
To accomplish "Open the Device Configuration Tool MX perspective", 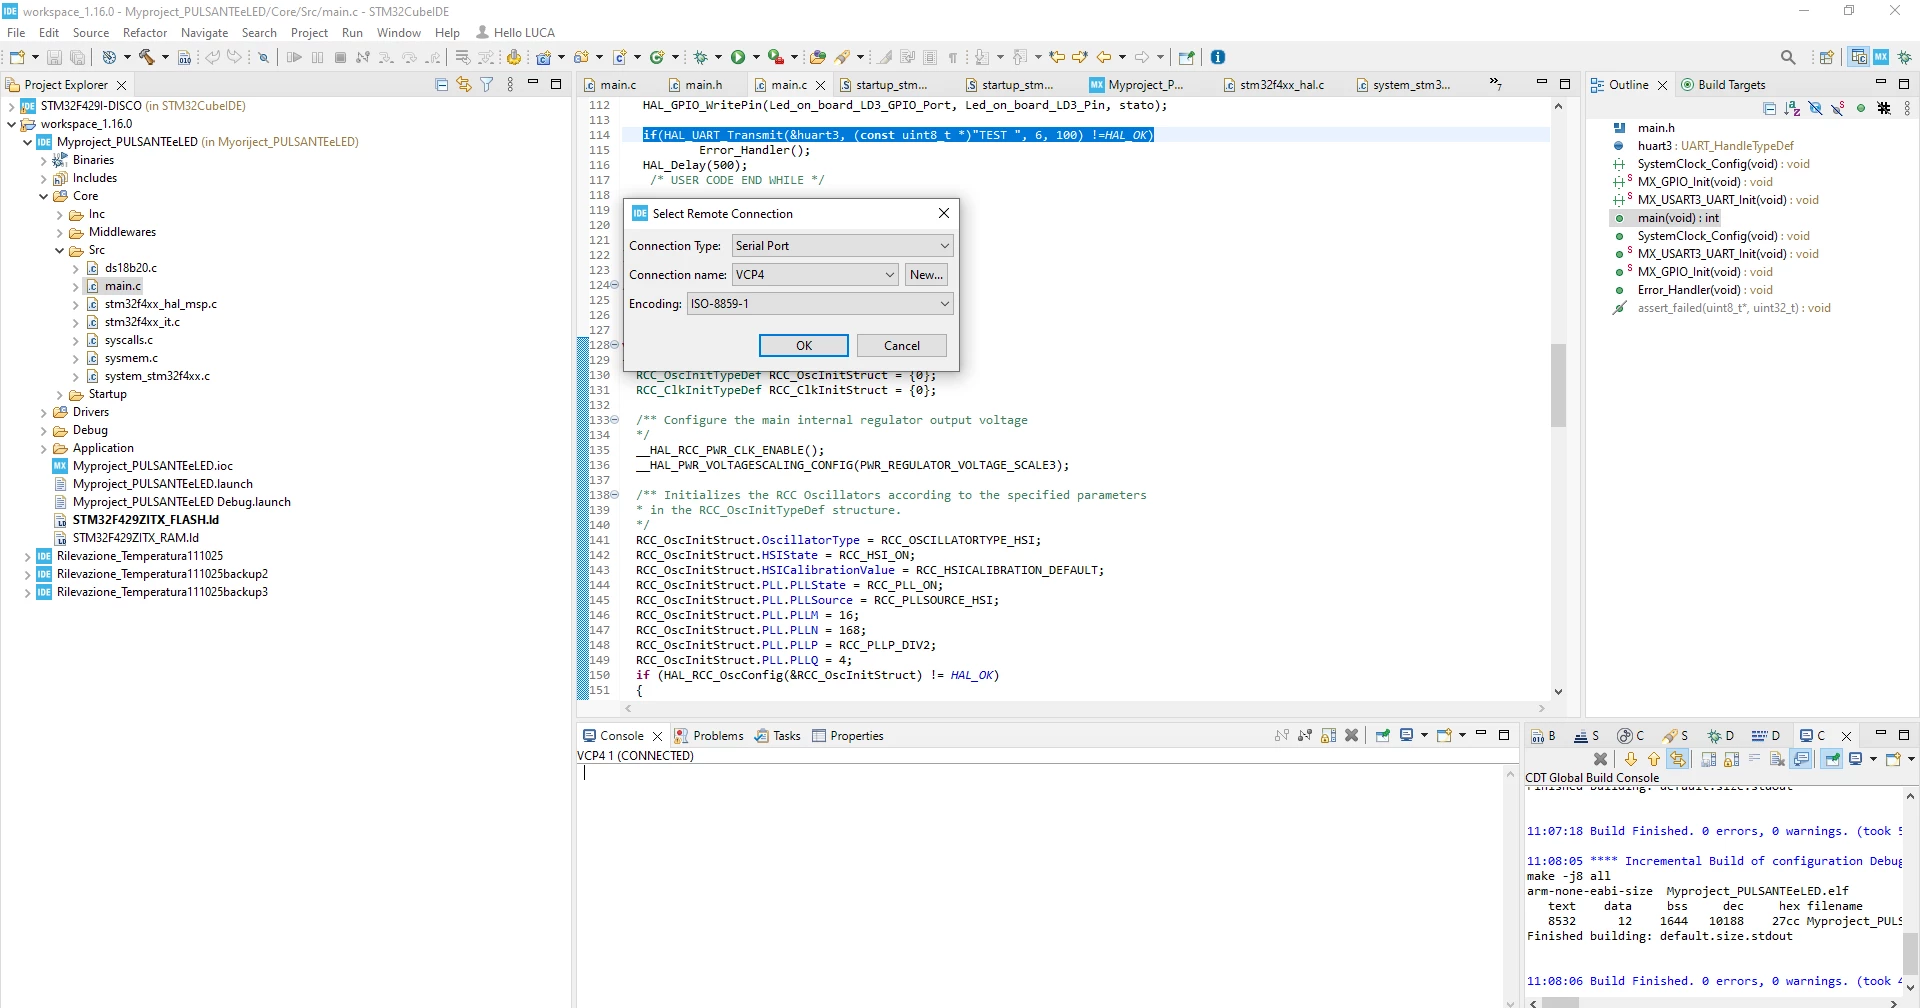I will pyautogui.click(x=1881, y=57).
